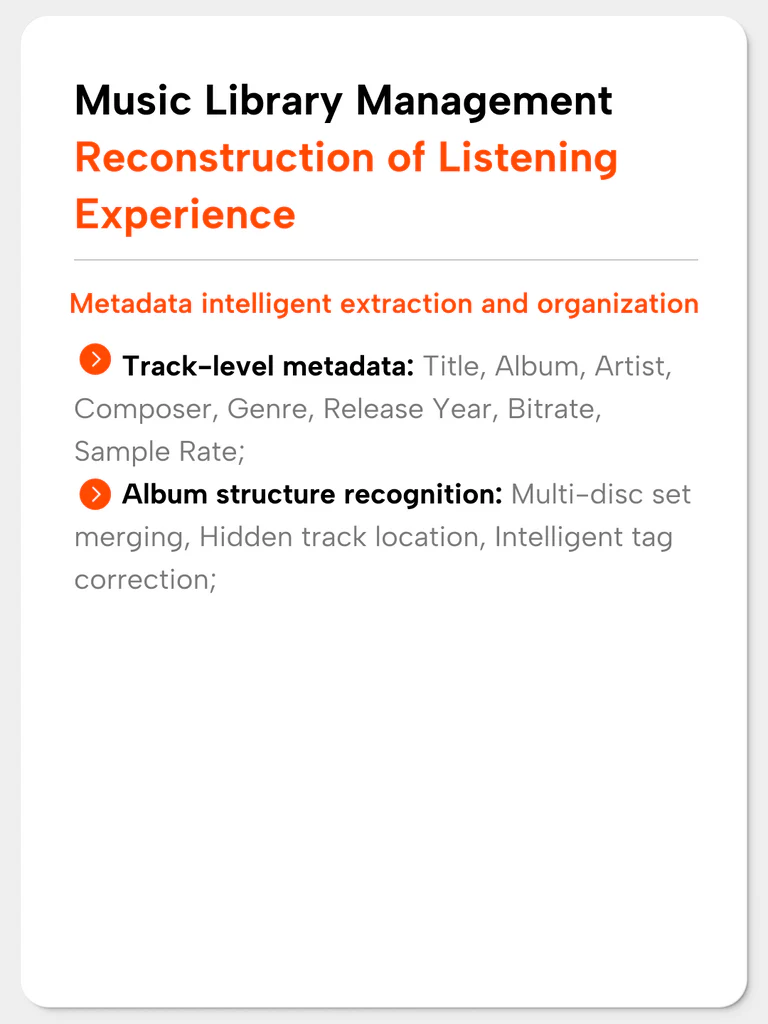Click the horizontal divider below the headline
The image size is (768, 1024).
click(386, 260)
